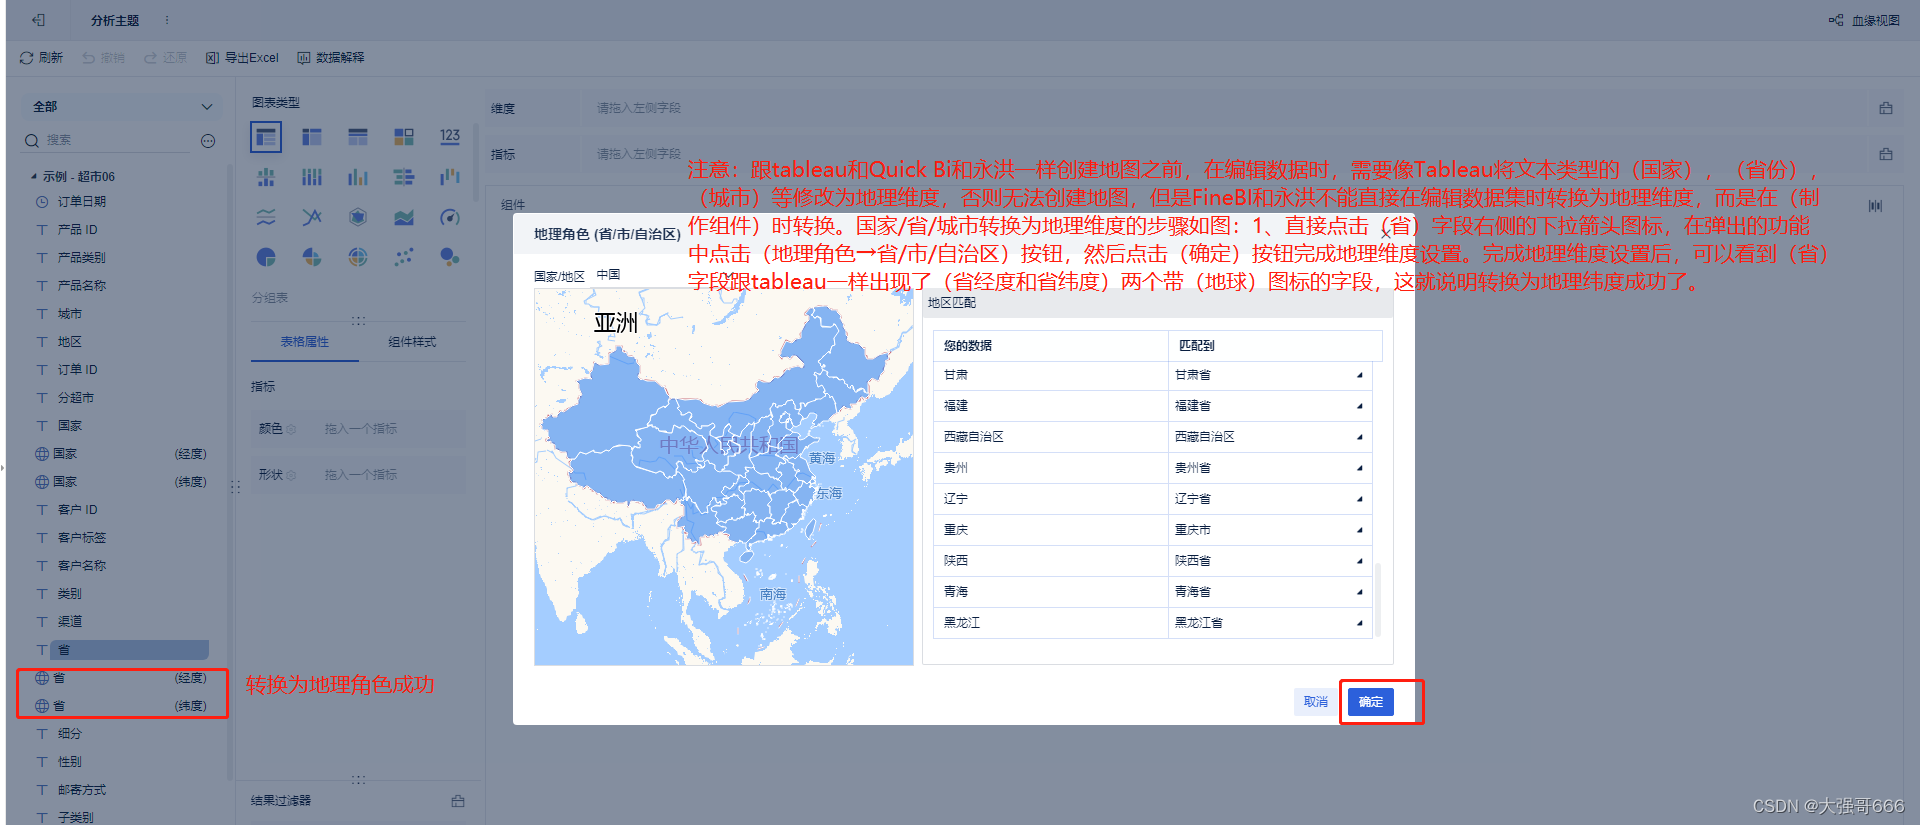Select the multi-line chart type
This screenshot has width=1920, height=825.
tap(266, 217)
